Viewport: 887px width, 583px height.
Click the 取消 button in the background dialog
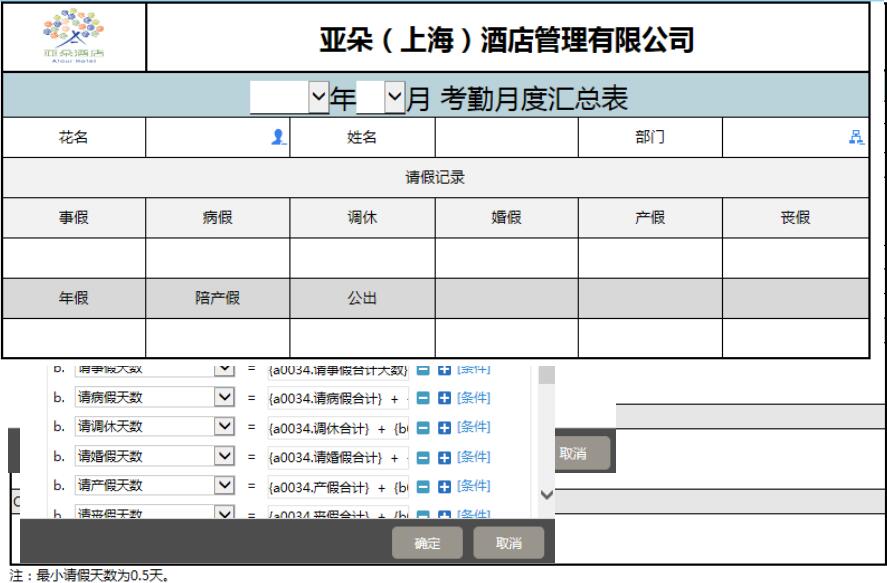(x=582, y=453)
